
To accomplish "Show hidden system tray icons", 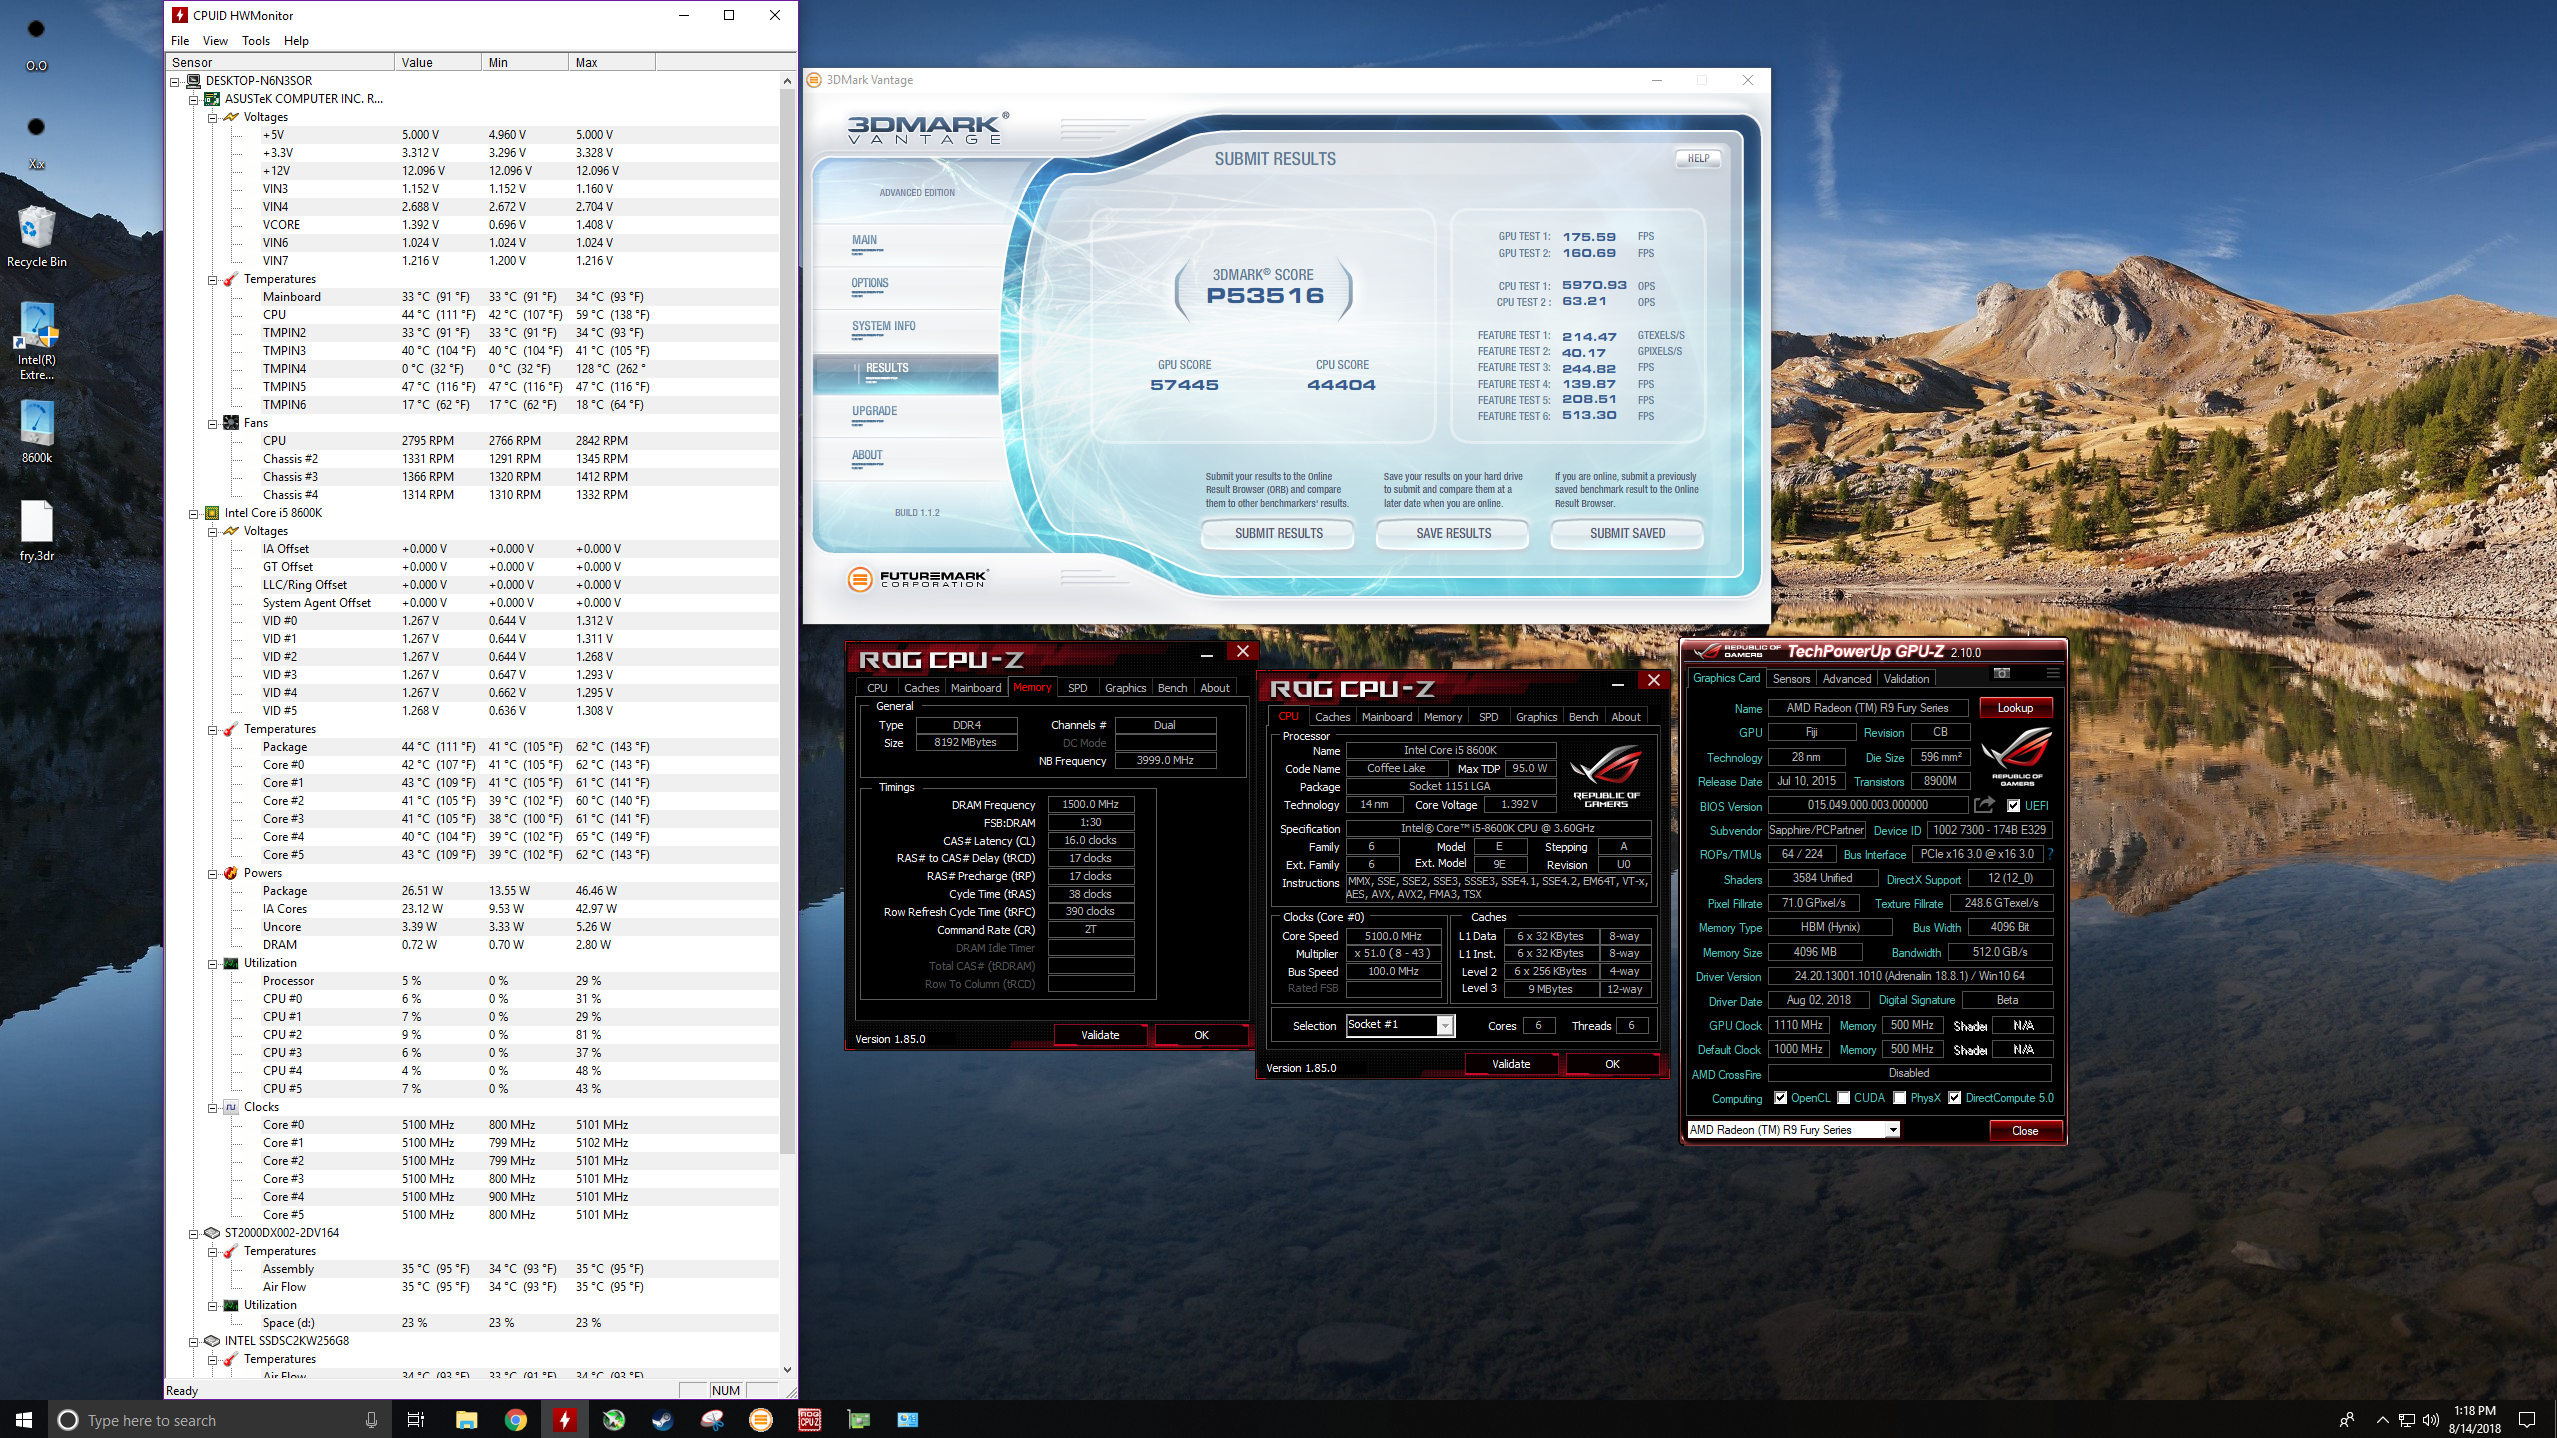I will point(2382,1420).
